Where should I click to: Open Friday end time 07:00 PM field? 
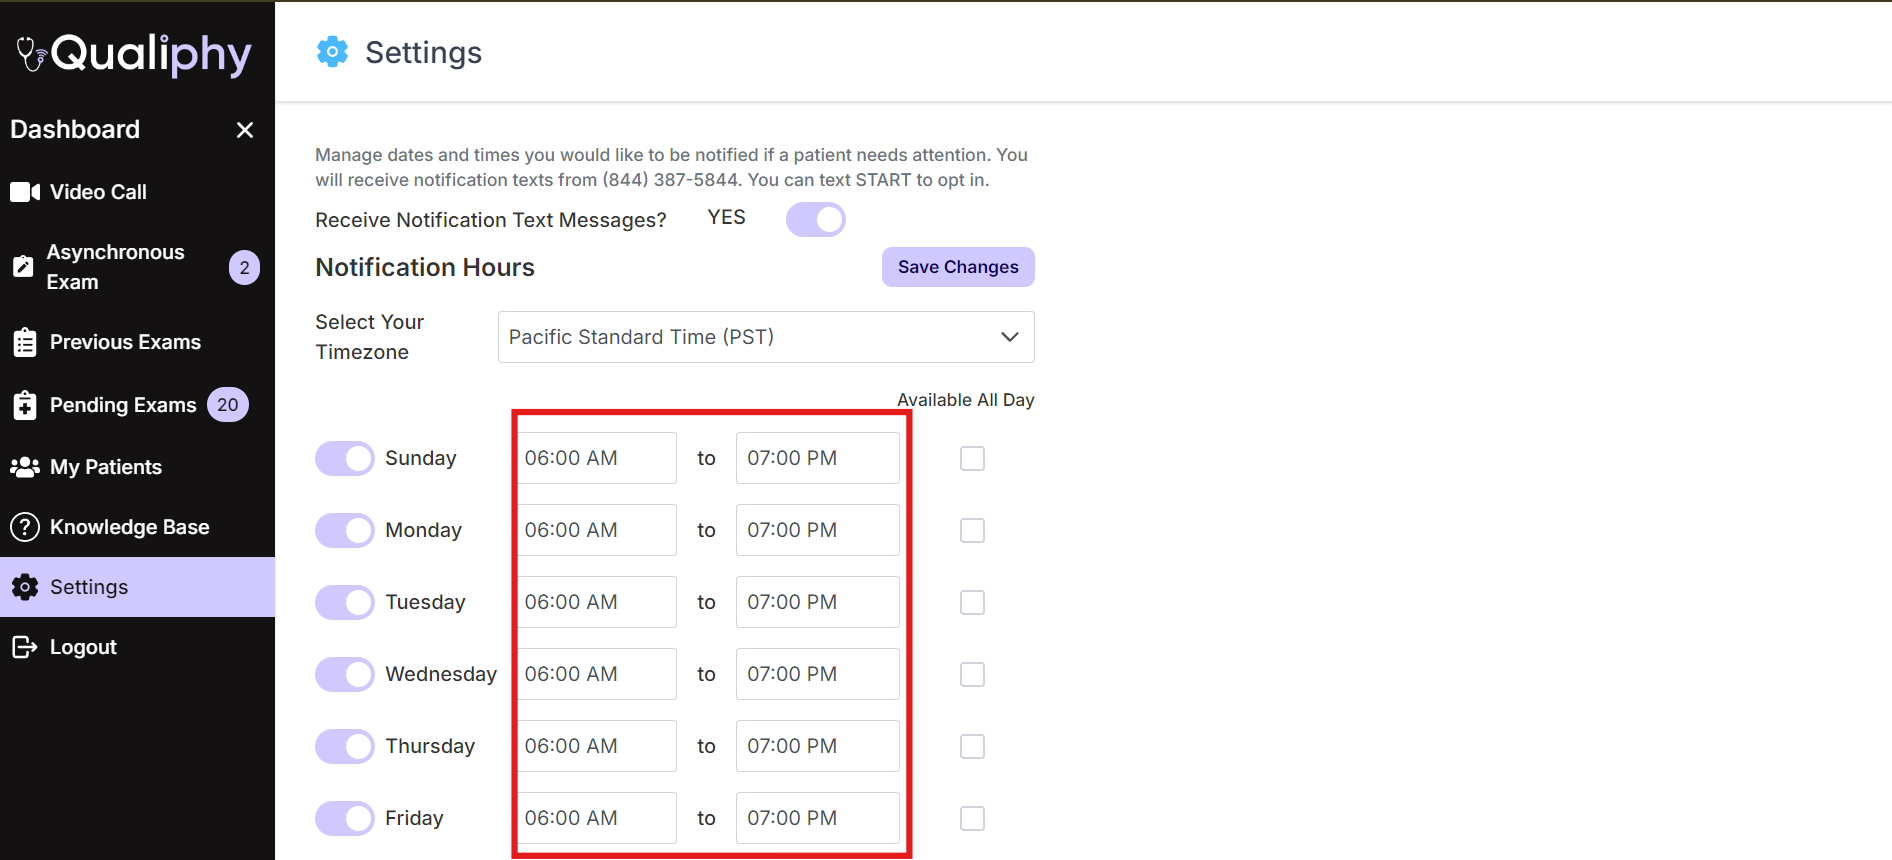(x=817, y=818)
